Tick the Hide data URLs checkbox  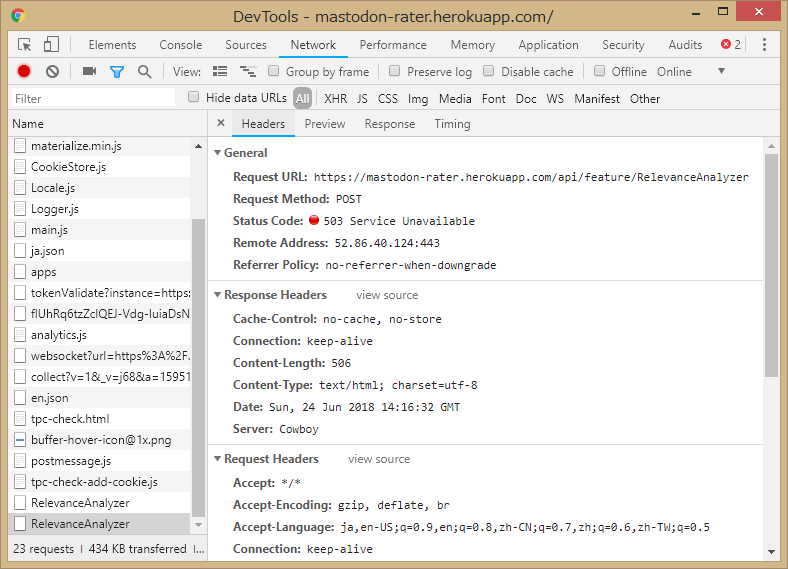194,97
